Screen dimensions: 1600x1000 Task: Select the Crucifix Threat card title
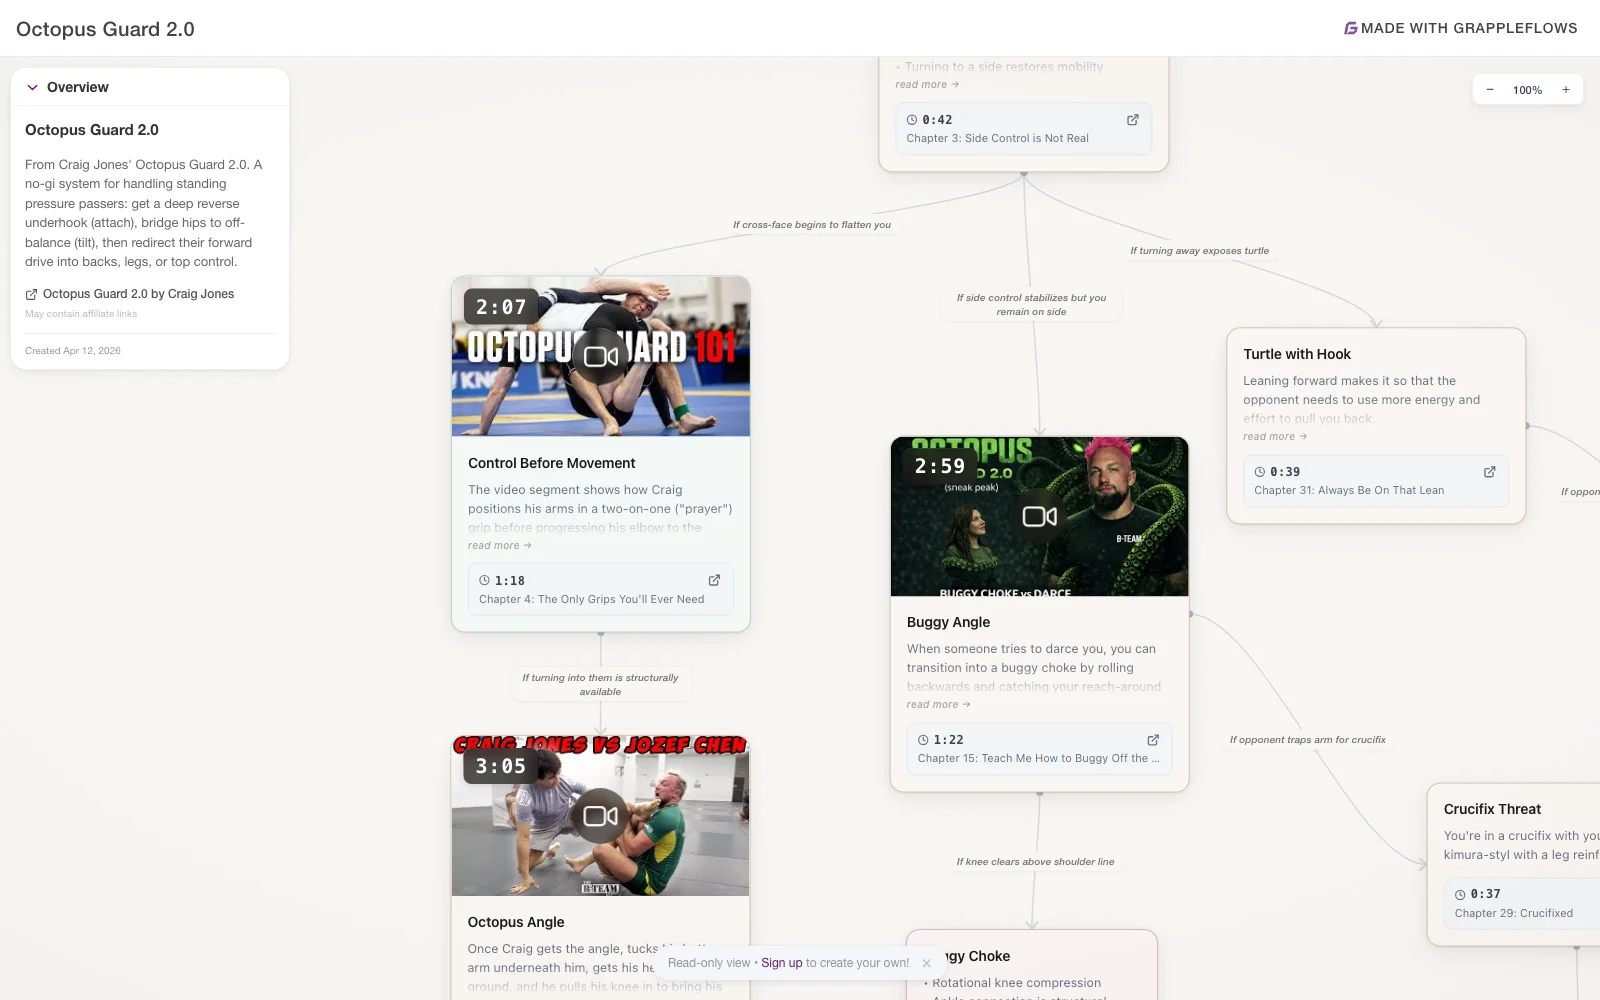click(1492, 809)
